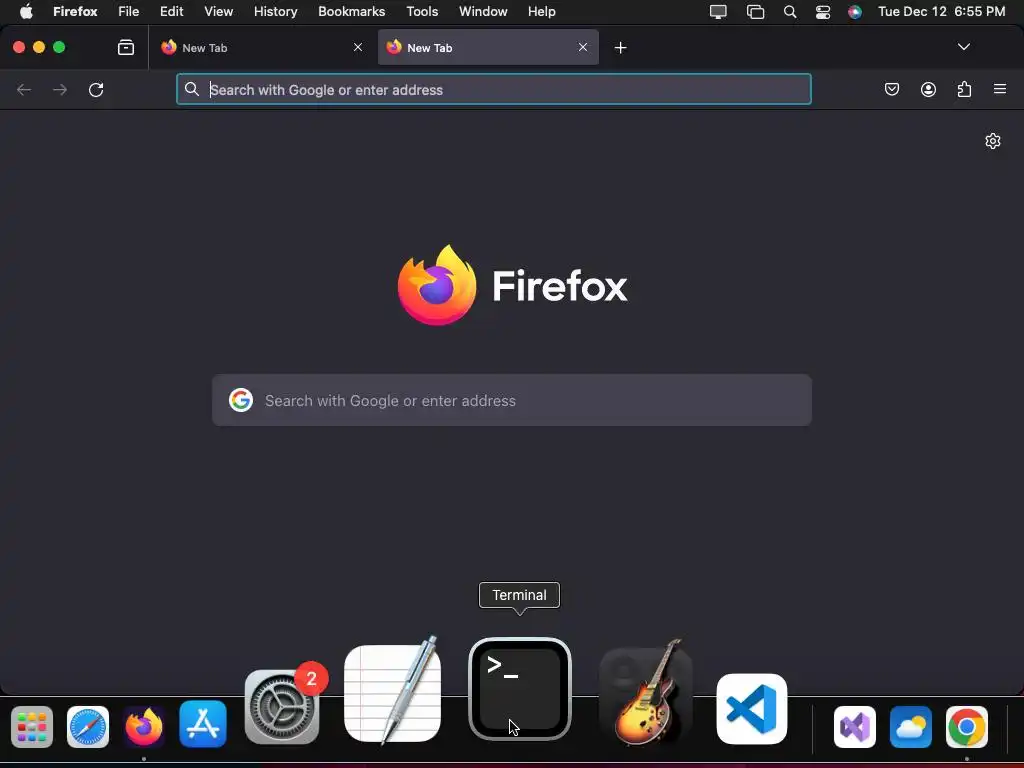The height and width of the screenshot is (768, 1024).
Task: Click the page's Google search box
Action: pos(512,400)
